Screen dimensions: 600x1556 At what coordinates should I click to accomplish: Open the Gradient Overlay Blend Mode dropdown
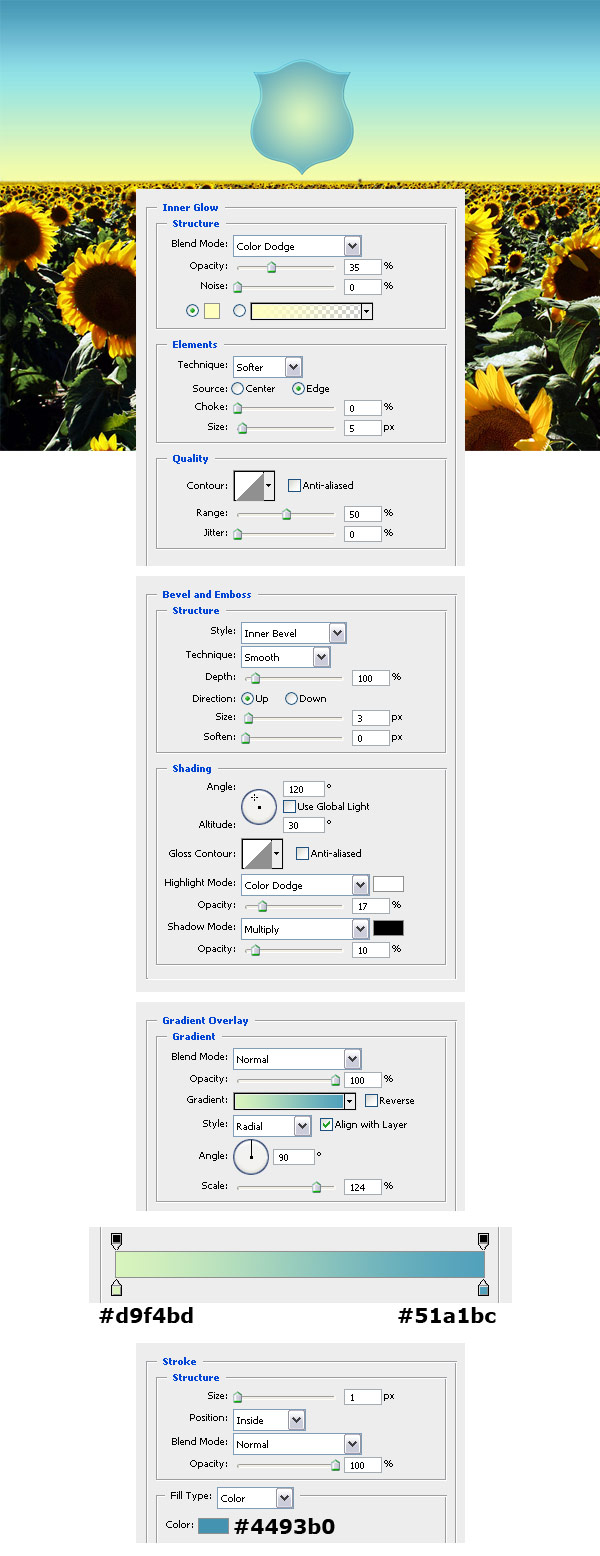(297, 1059)
